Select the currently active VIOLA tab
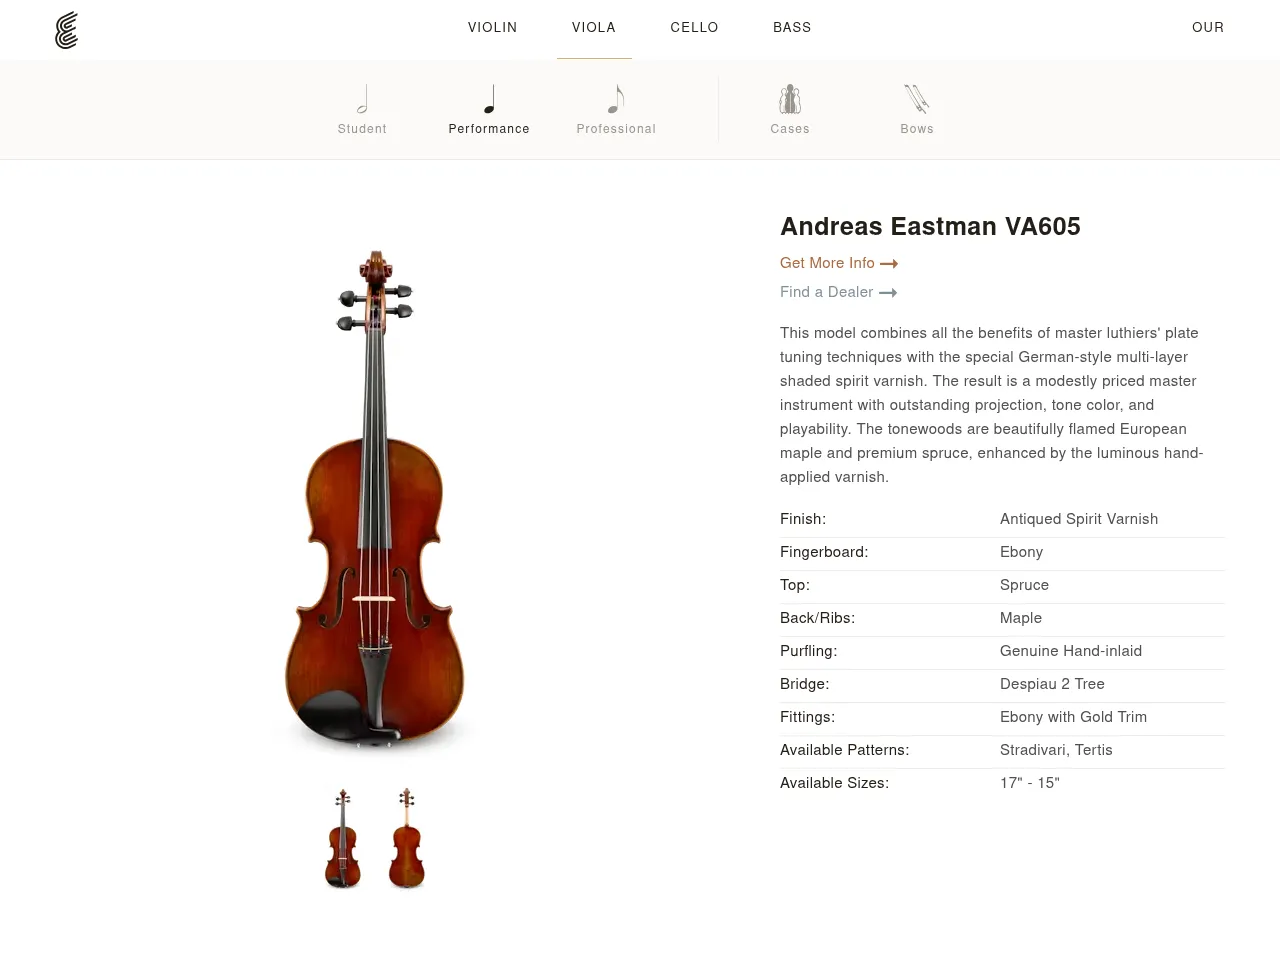The width and height of the screenshot is (1280, 960). click(x=594, y=28)
